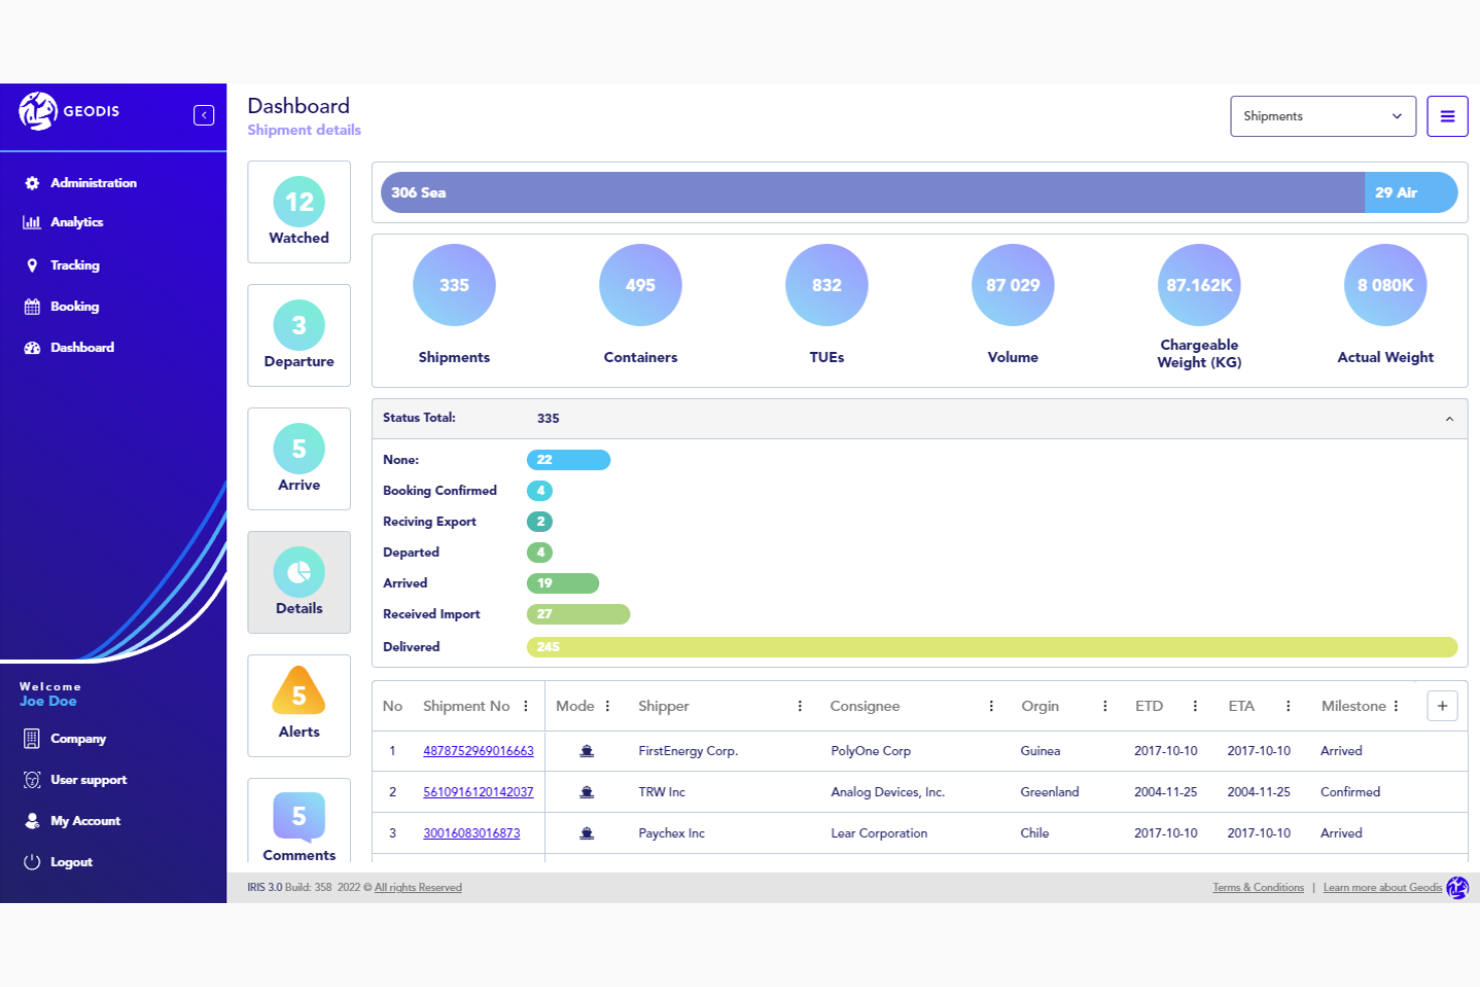
Task: Click the My Account person icon
Action: pyautogui.click(x=32, y=820)
